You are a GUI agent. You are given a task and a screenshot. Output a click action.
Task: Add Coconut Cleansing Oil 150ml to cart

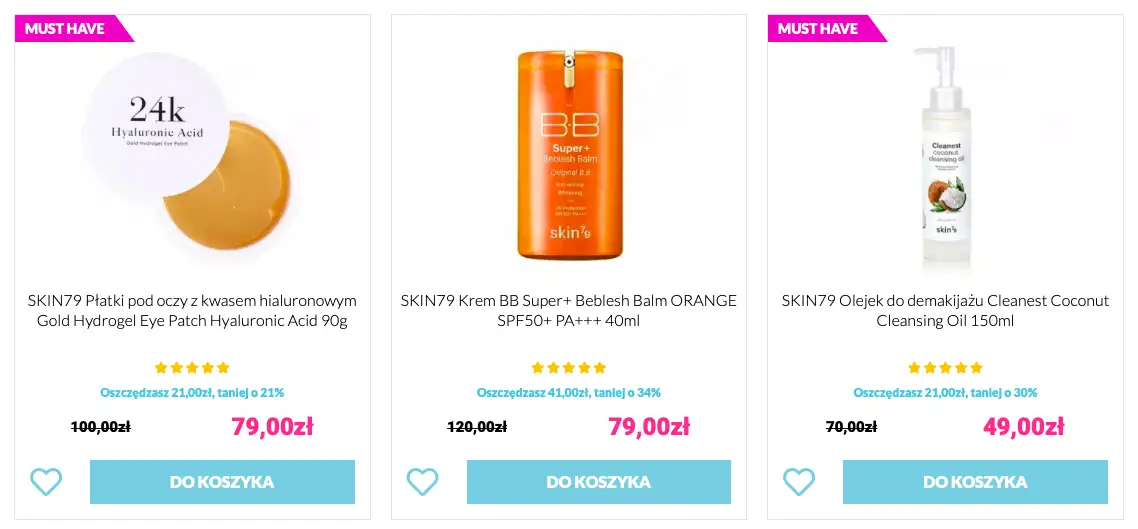tap(975, 482)
